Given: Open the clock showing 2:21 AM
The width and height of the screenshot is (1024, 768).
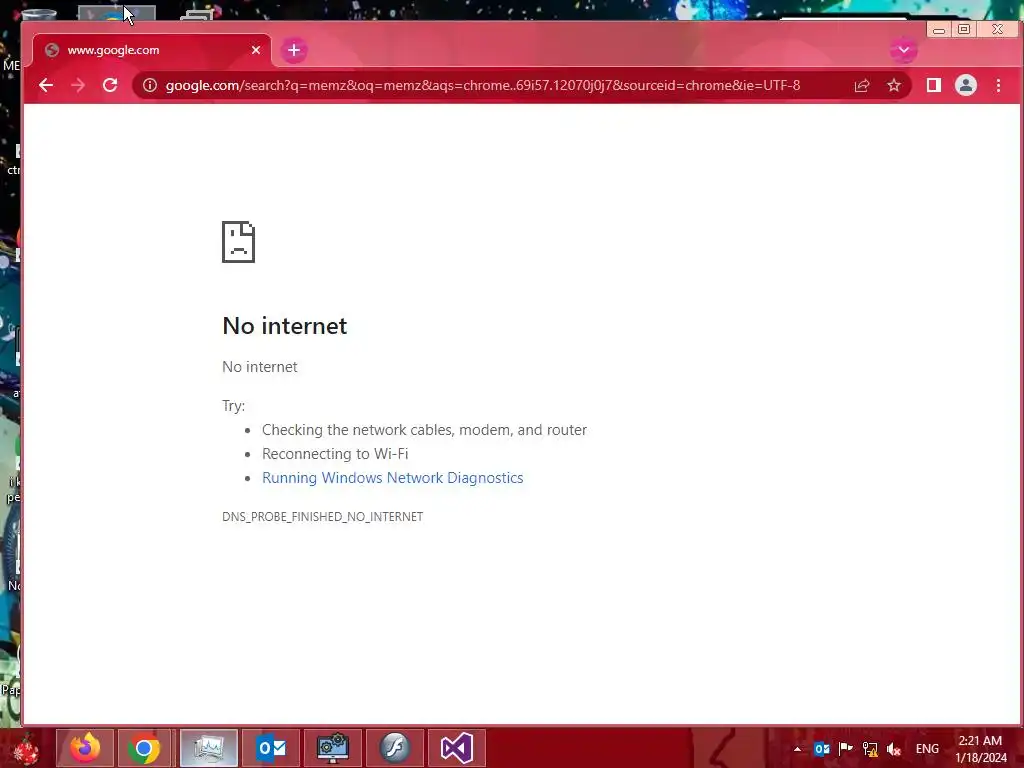Looking at the screenshot, I should click(x=981, y=749).
